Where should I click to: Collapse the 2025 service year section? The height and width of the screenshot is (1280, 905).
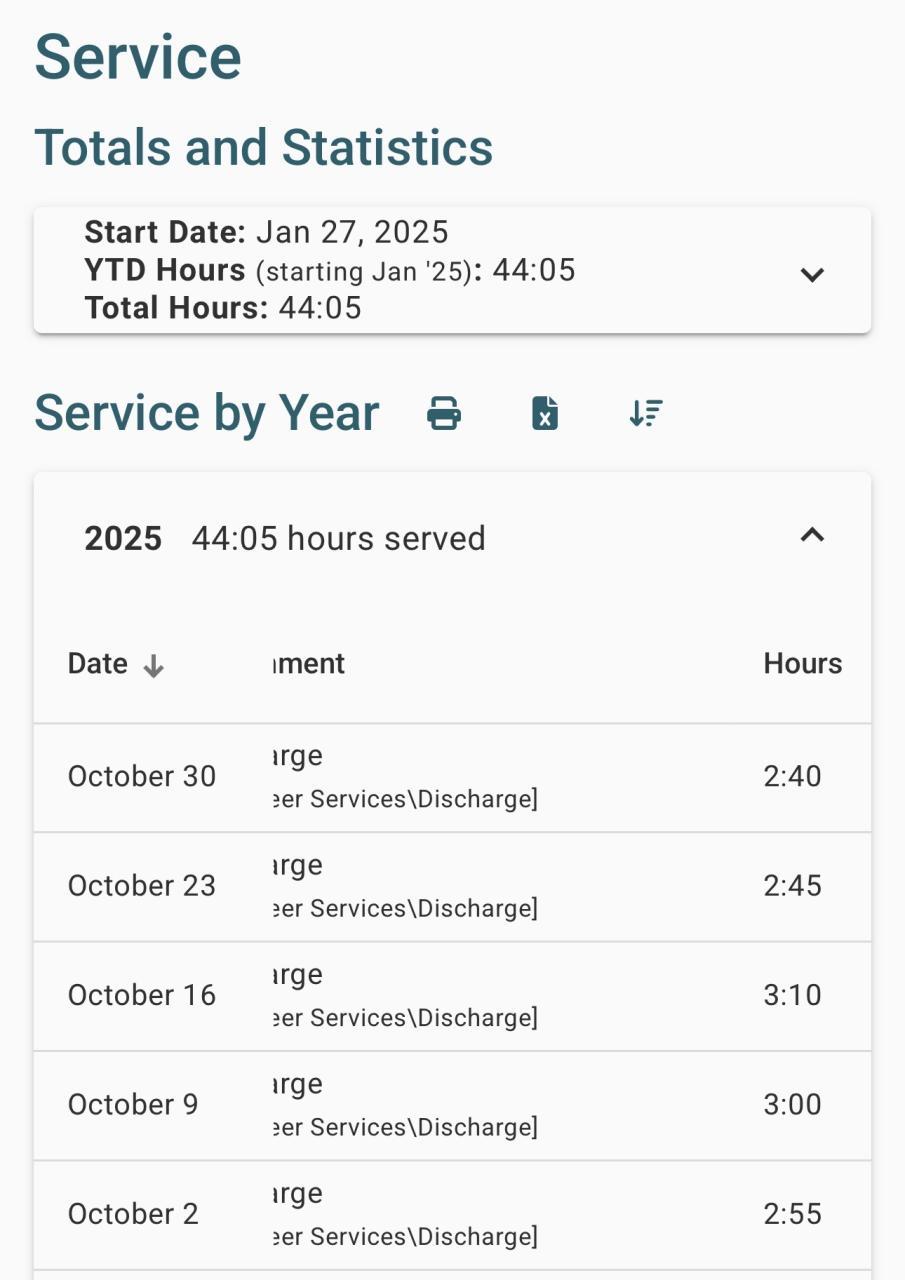[x=812, y=536]
